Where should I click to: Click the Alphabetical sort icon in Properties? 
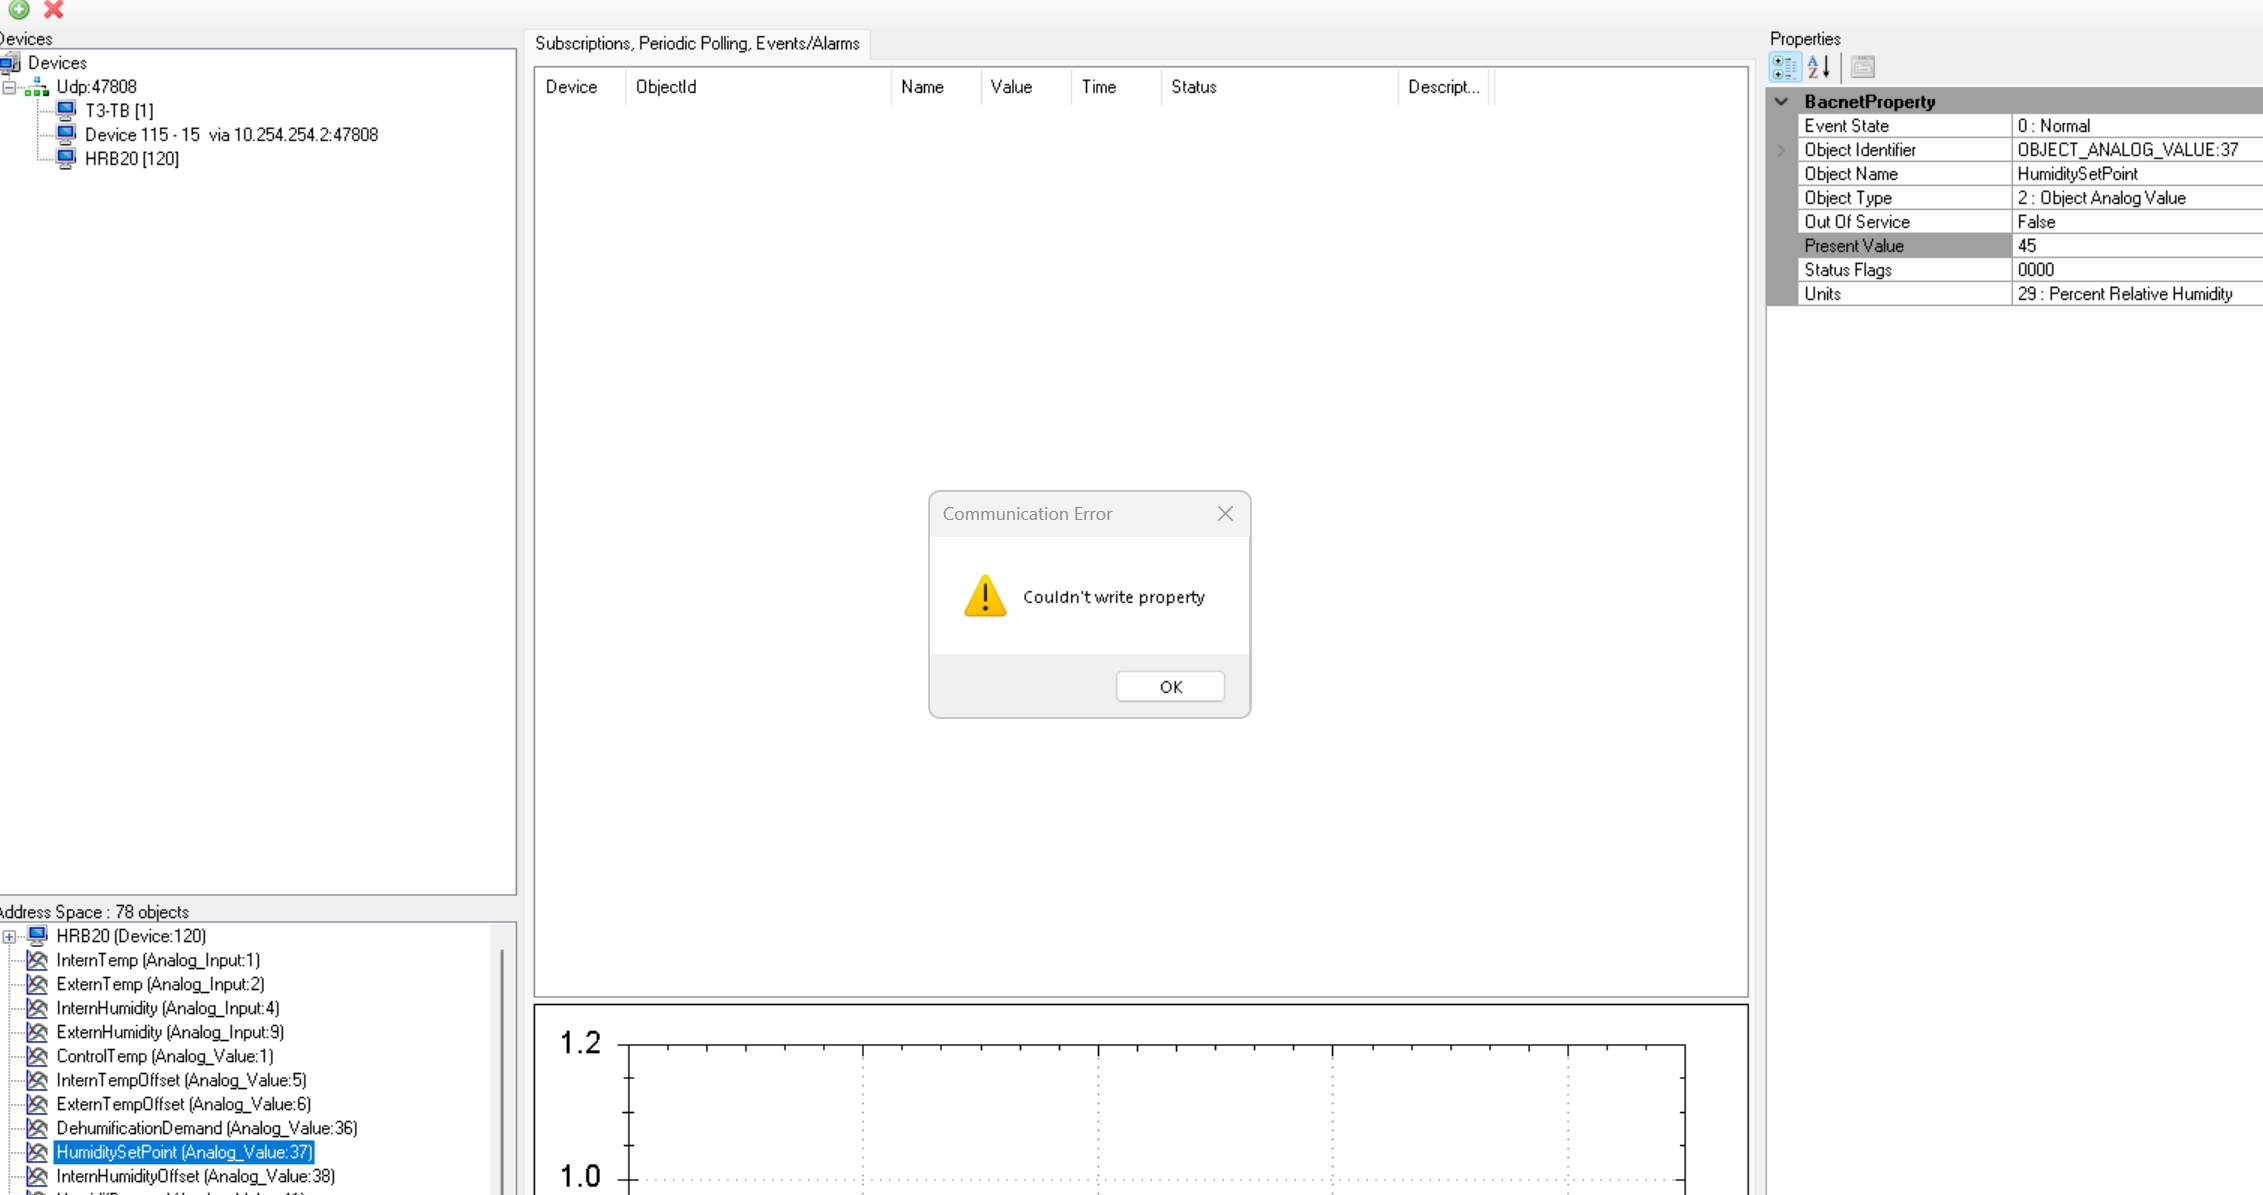[1818, 67]
